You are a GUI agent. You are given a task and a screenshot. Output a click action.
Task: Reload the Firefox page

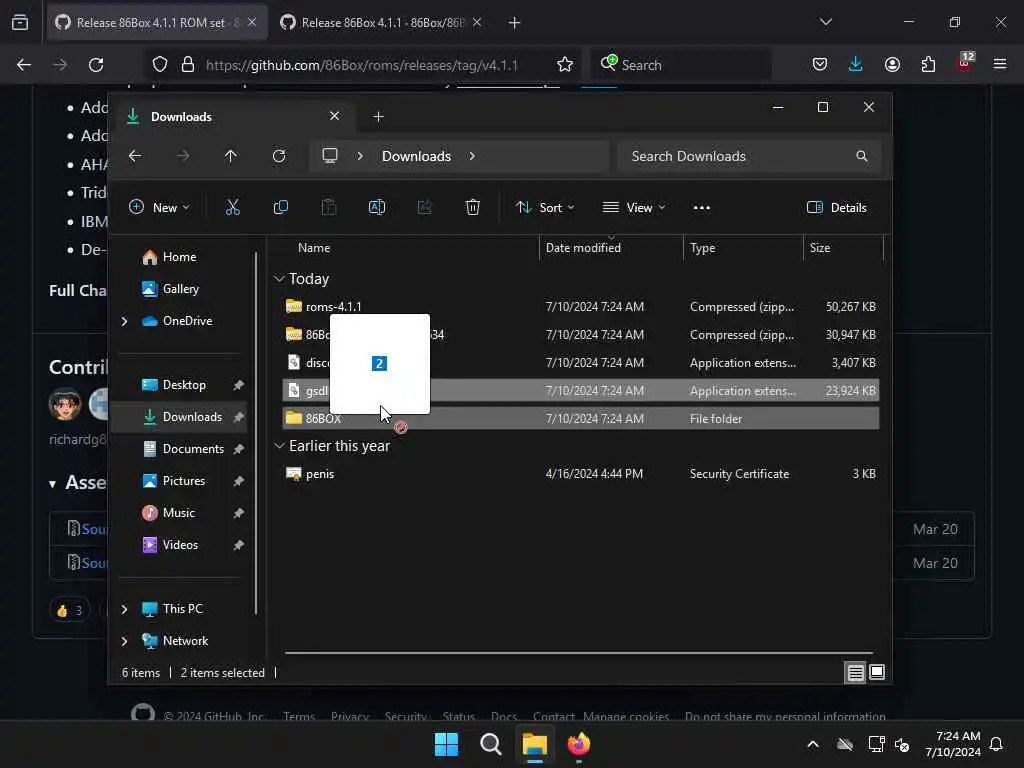(96, 65)
